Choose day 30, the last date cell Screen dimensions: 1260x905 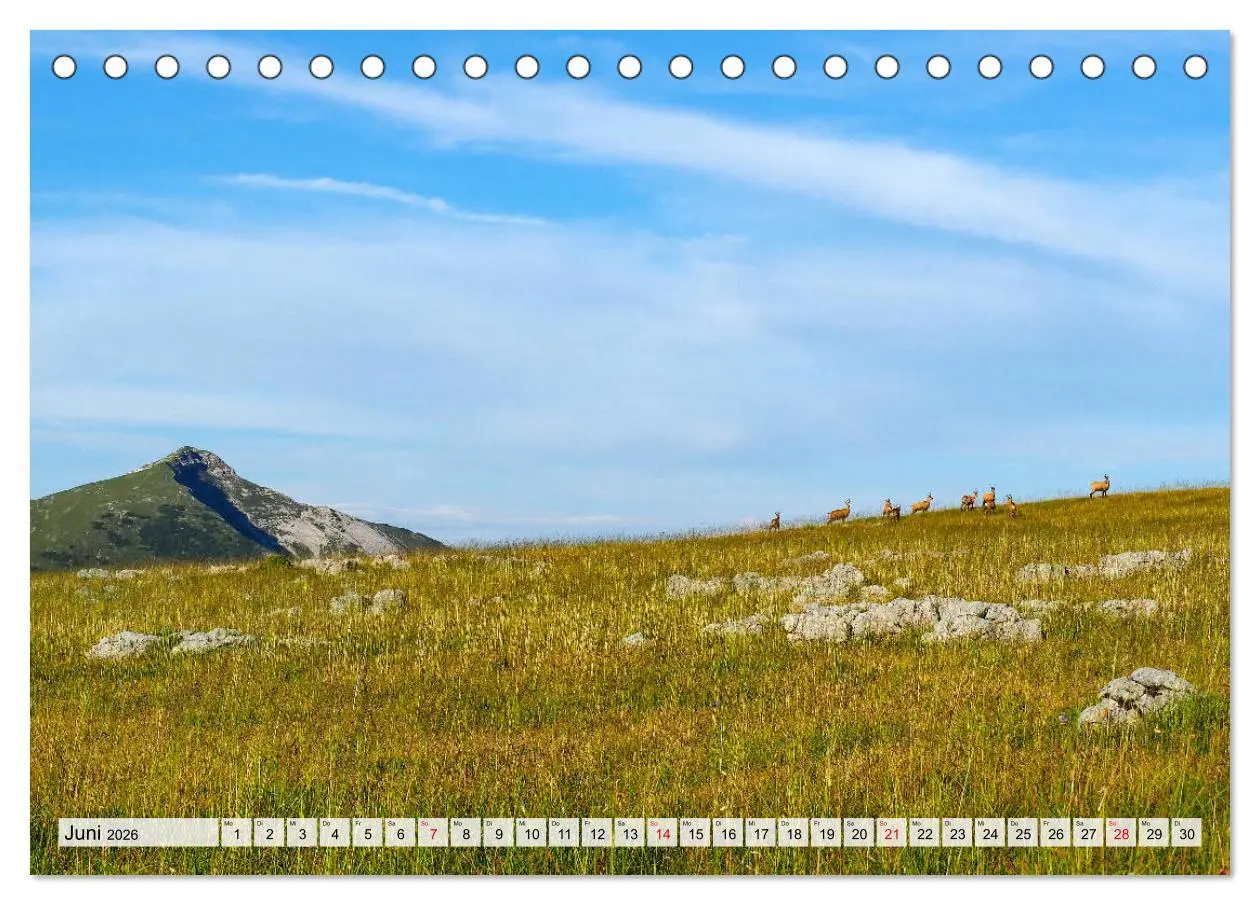[x=1187, y=833]
